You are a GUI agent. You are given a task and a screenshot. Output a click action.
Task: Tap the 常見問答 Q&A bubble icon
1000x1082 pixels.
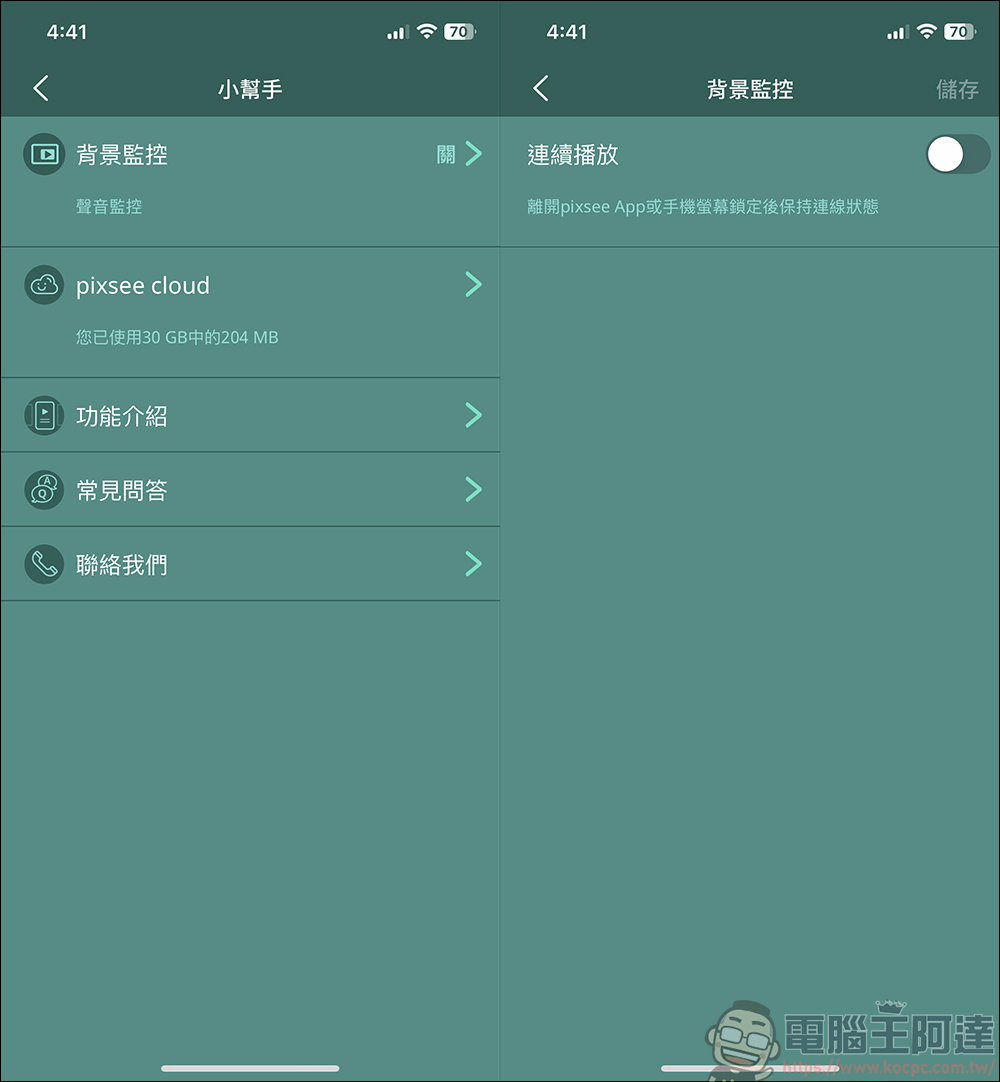(44, 490)
